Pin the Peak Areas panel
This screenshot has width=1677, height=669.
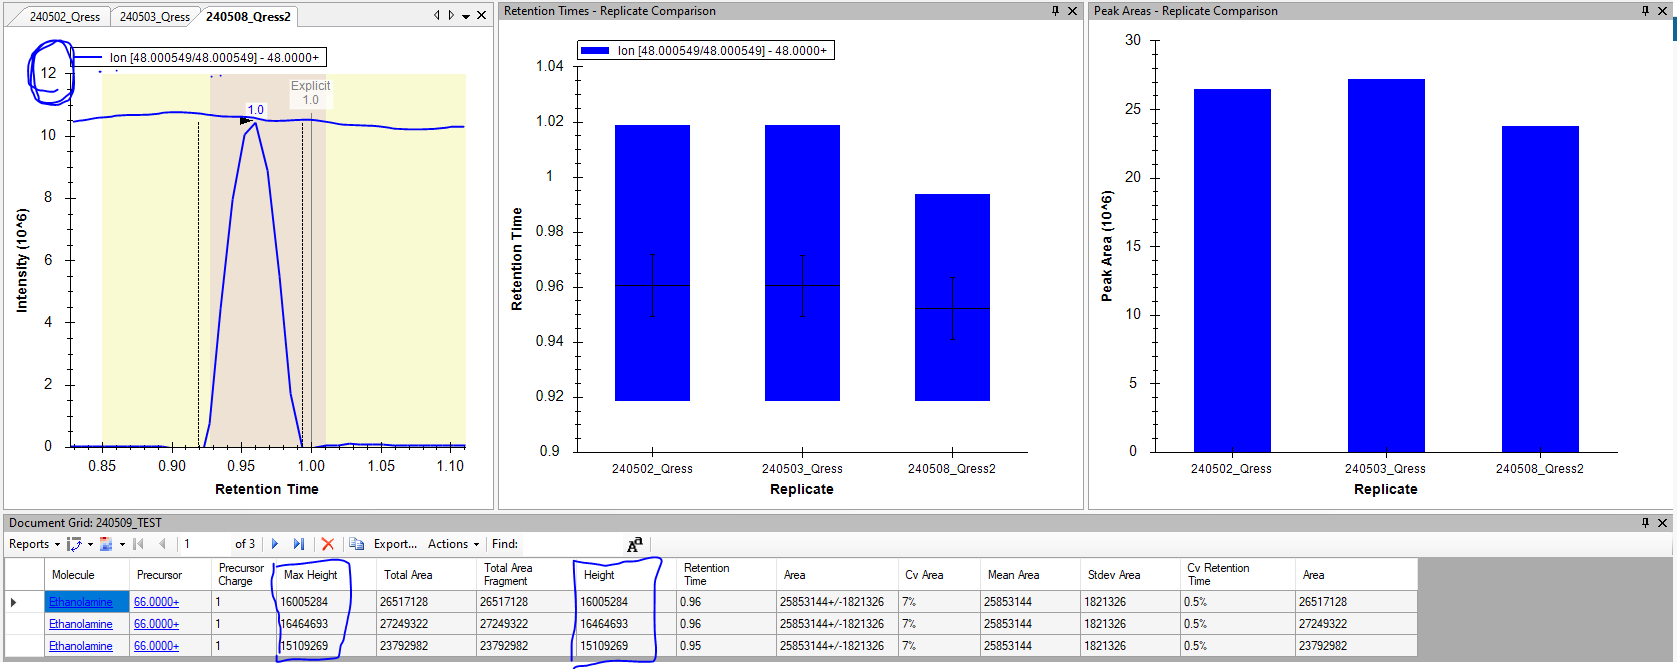(1645, 11)
